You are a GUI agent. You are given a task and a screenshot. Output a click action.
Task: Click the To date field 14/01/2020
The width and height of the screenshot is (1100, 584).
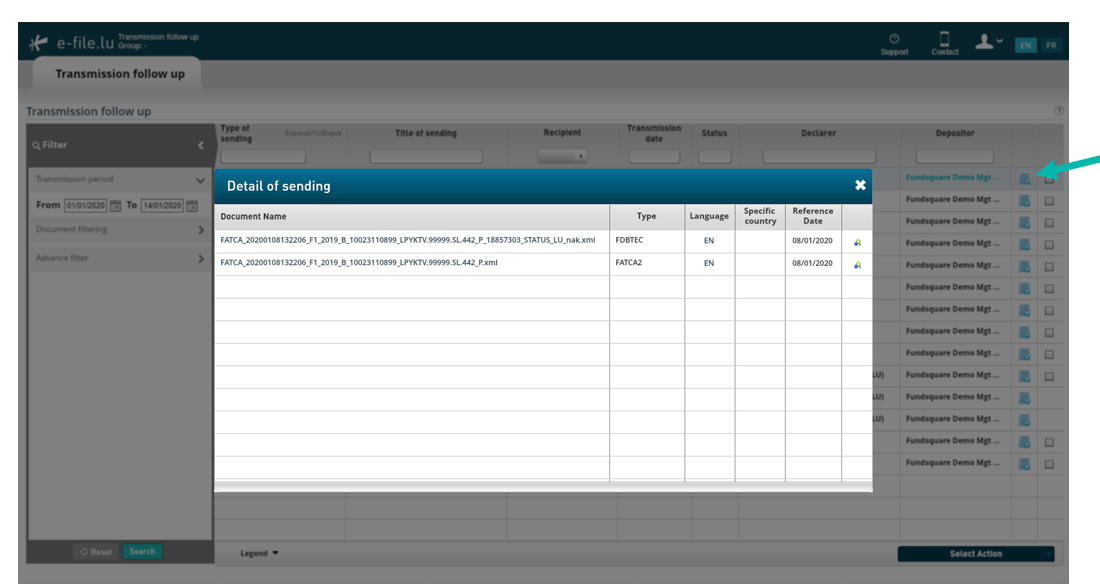162,206
